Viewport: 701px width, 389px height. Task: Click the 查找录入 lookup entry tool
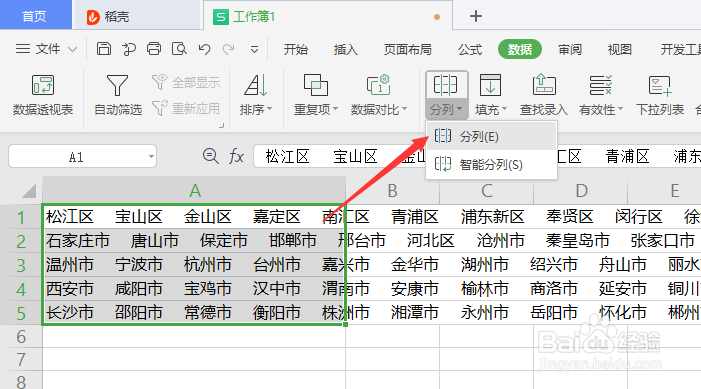[544, 95]
